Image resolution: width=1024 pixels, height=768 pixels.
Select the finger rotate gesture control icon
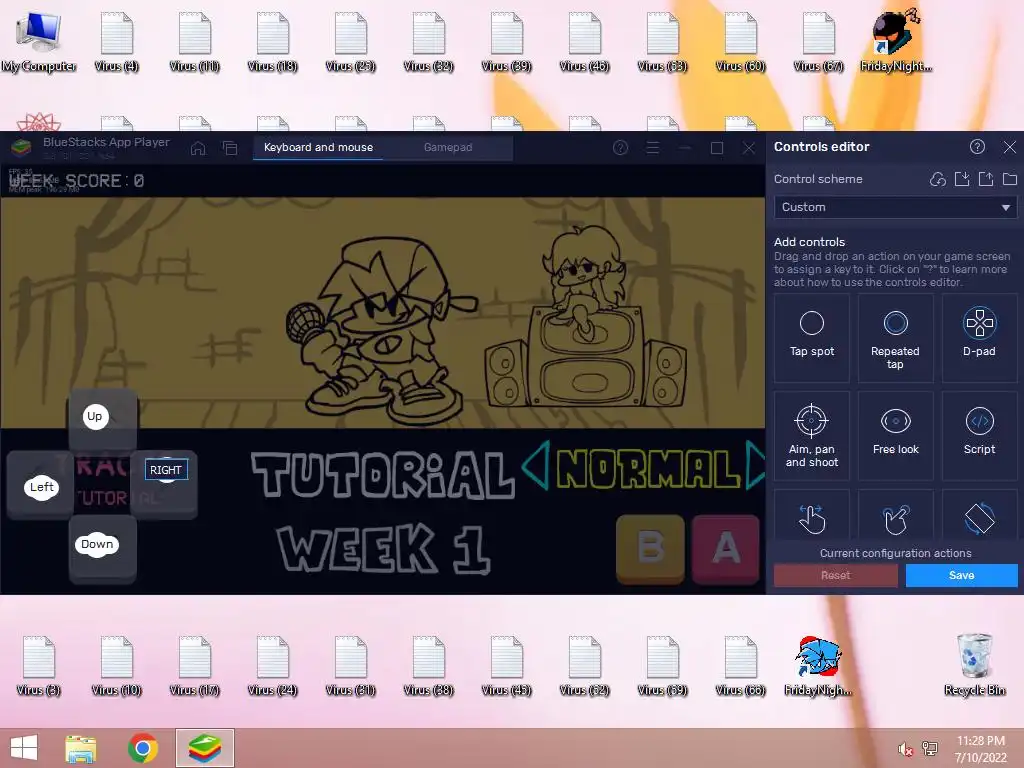point(895,519)
